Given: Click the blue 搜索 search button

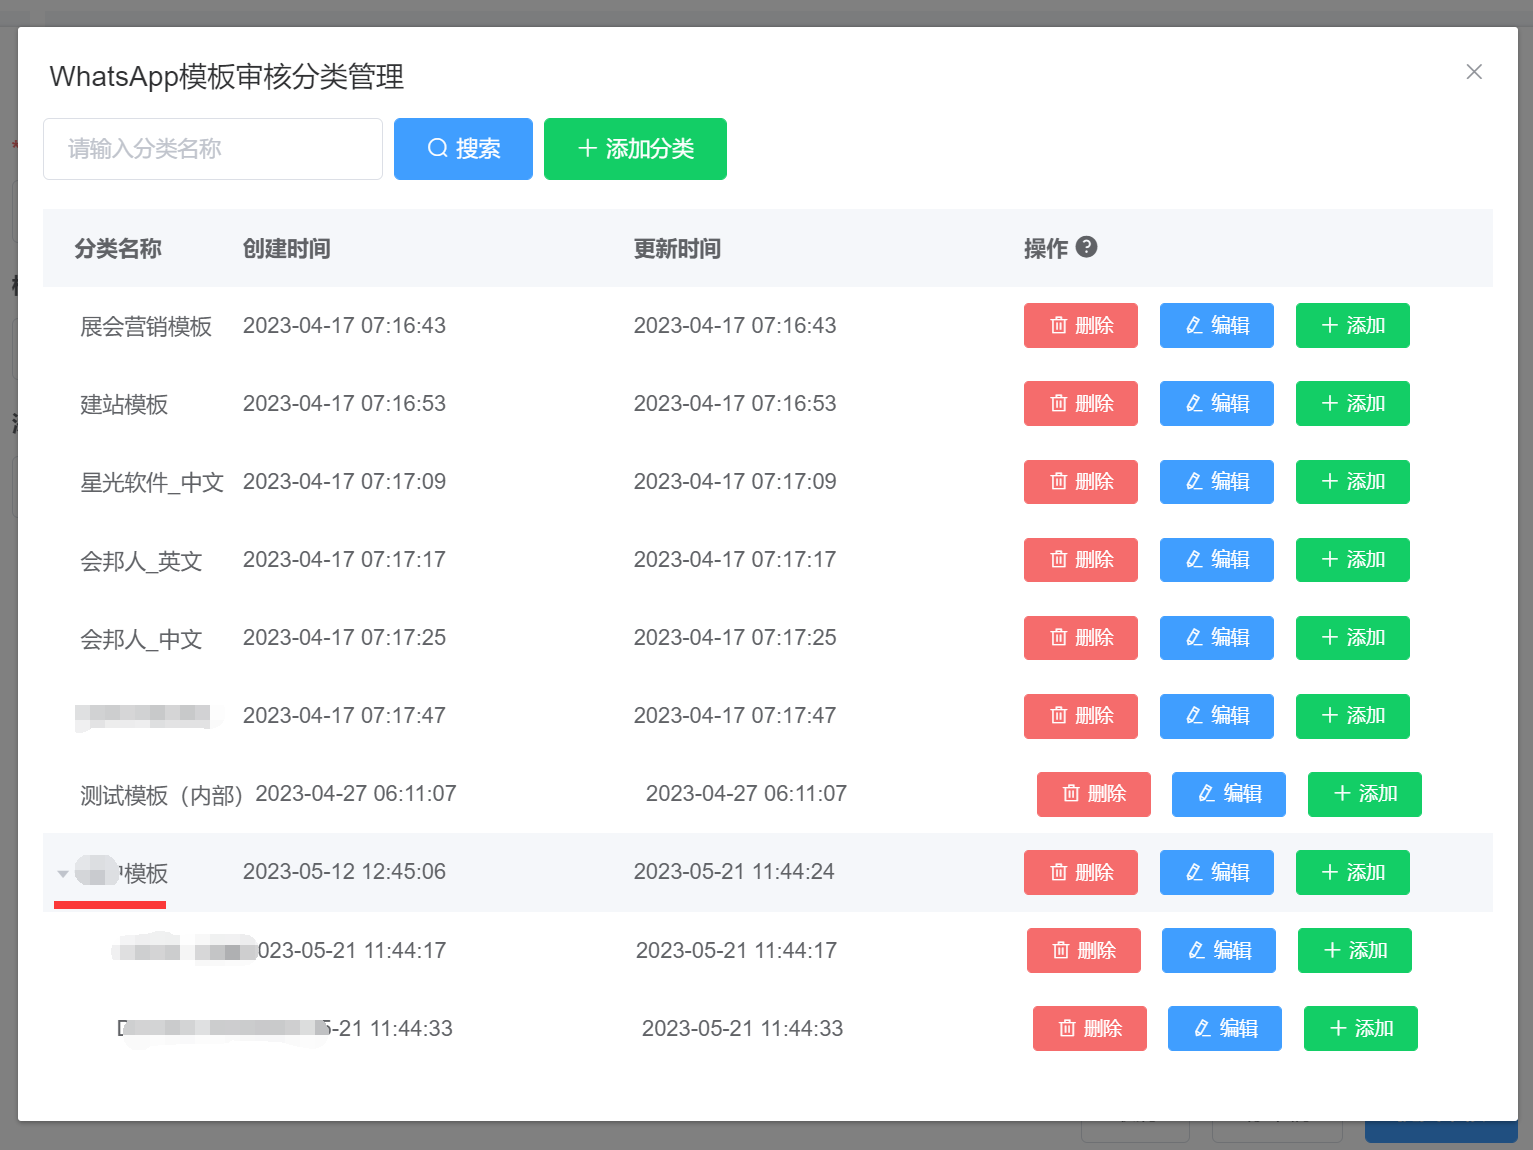Looking at the screenshot, I should point(463,149).
